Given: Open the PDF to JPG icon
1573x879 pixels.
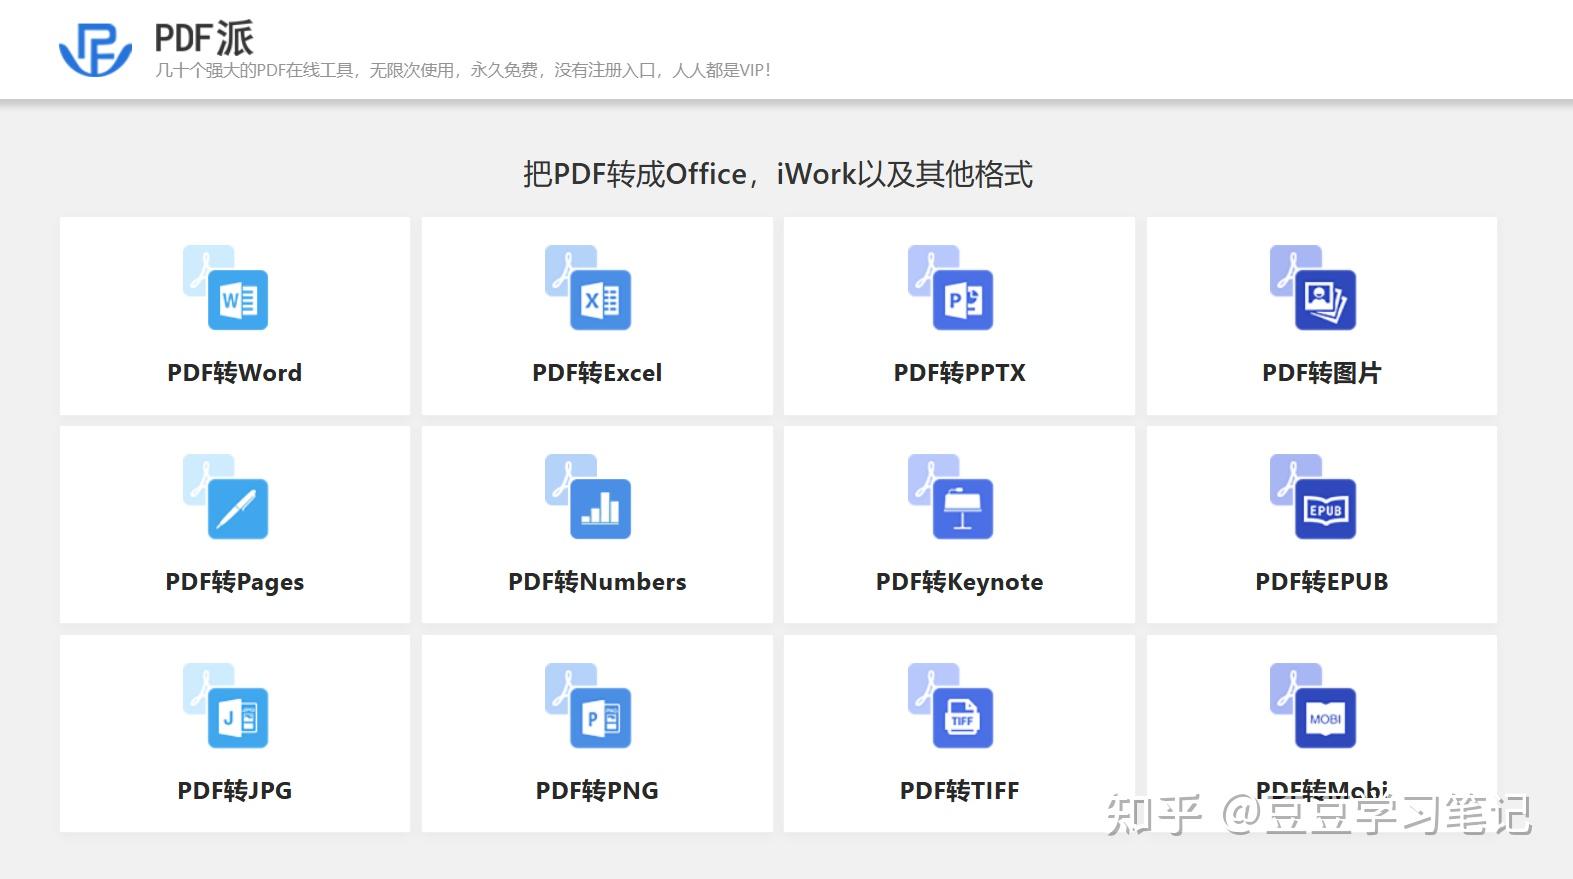Looking at the screenshot, I should click(x=225, y=705).
